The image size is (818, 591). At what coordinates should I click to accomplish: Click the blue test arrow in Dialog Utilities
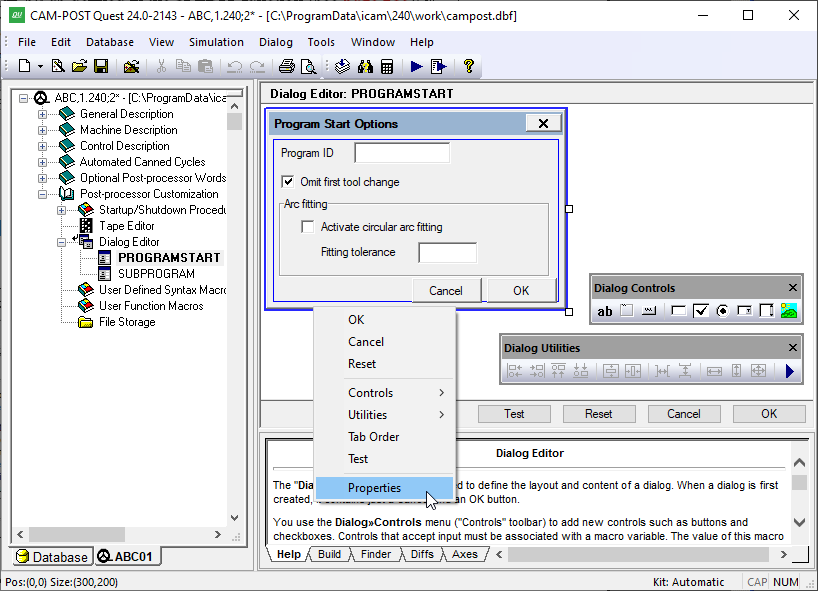click(x=789, y=371)
